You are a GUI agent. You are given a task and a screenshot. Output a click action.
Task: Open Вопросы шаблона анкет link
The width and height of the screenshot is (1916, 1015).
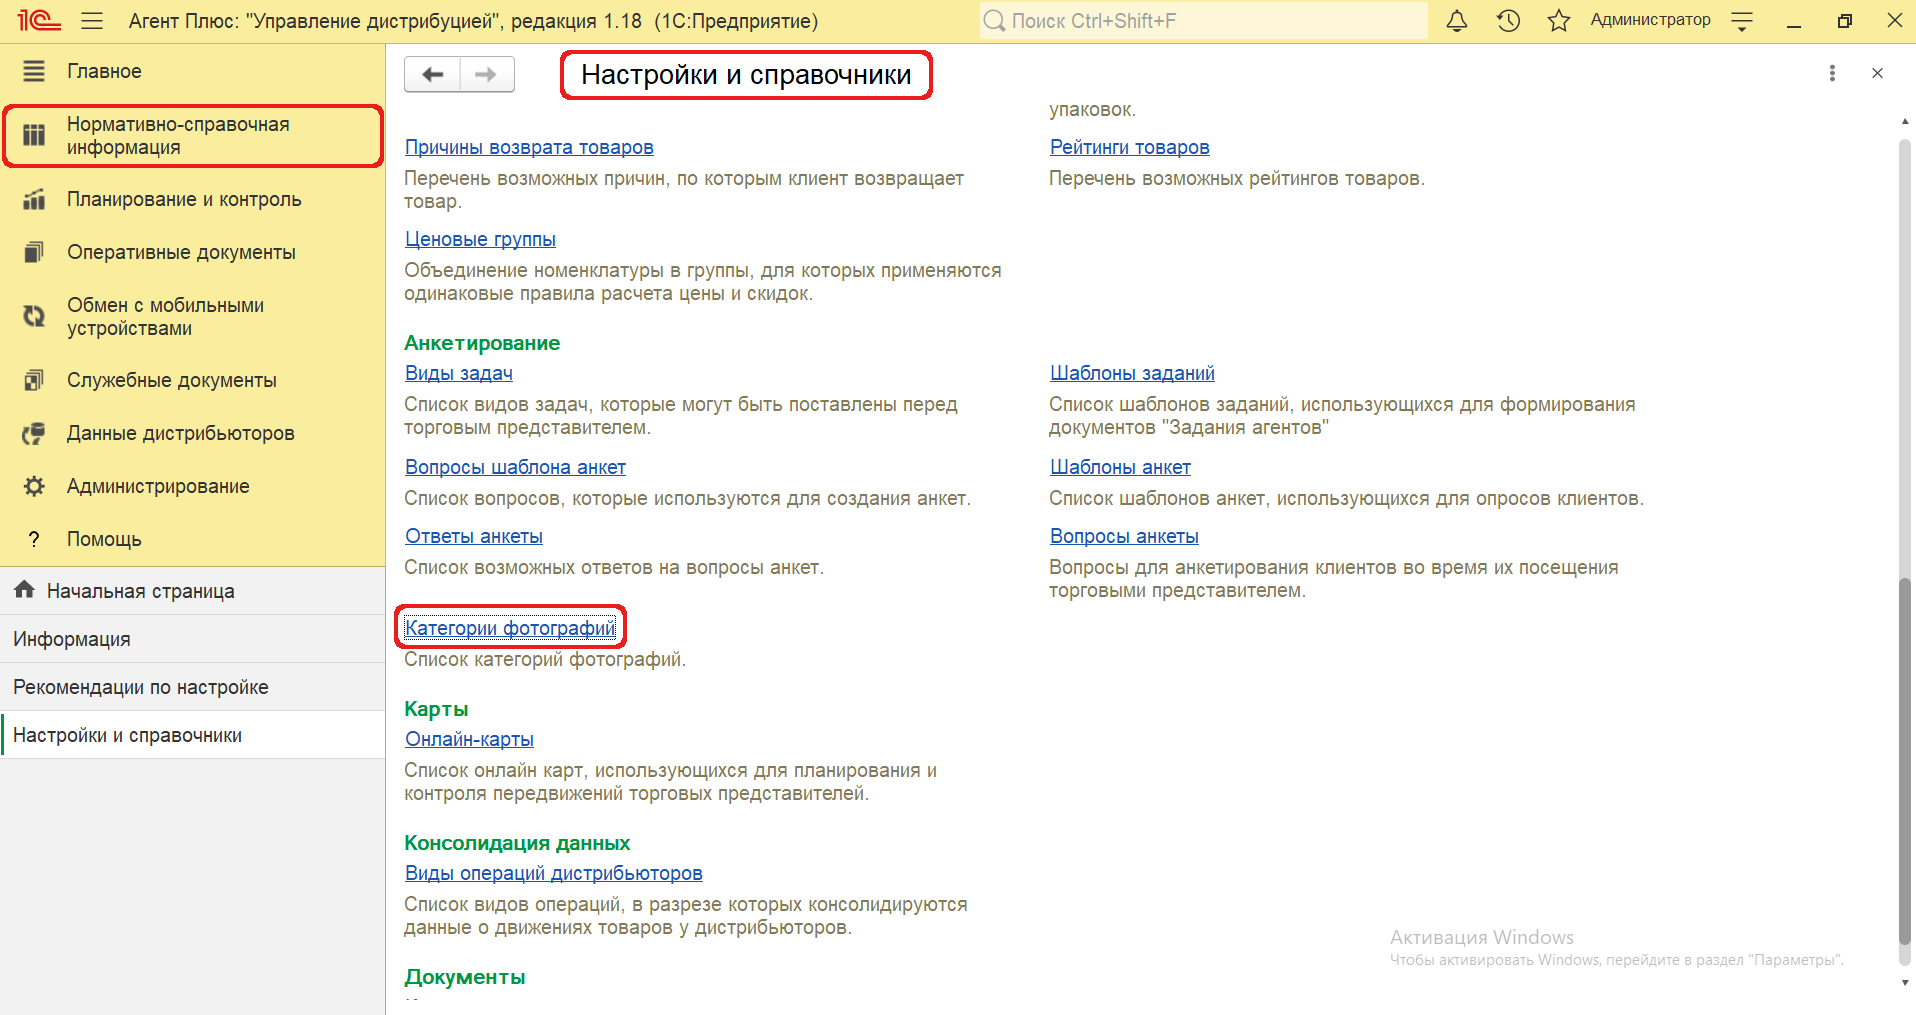[x=515, y=467]
